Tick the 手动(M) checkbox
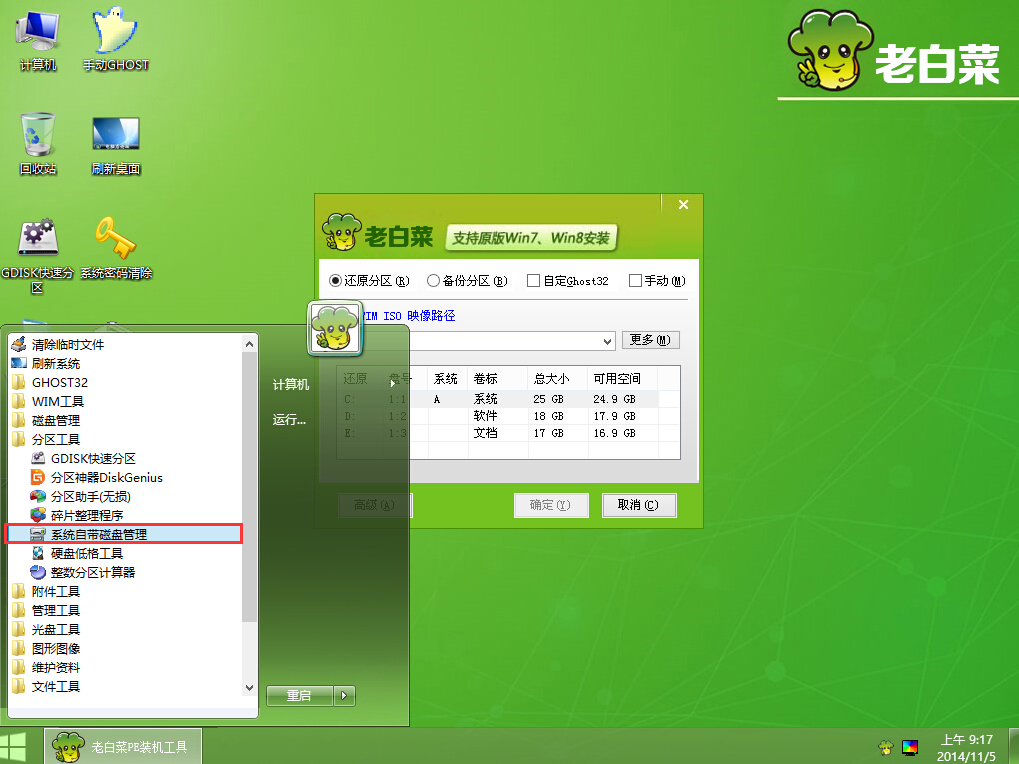Image resolution: width=1019 pixels, height=764 pixels. (x=635, y=281)
